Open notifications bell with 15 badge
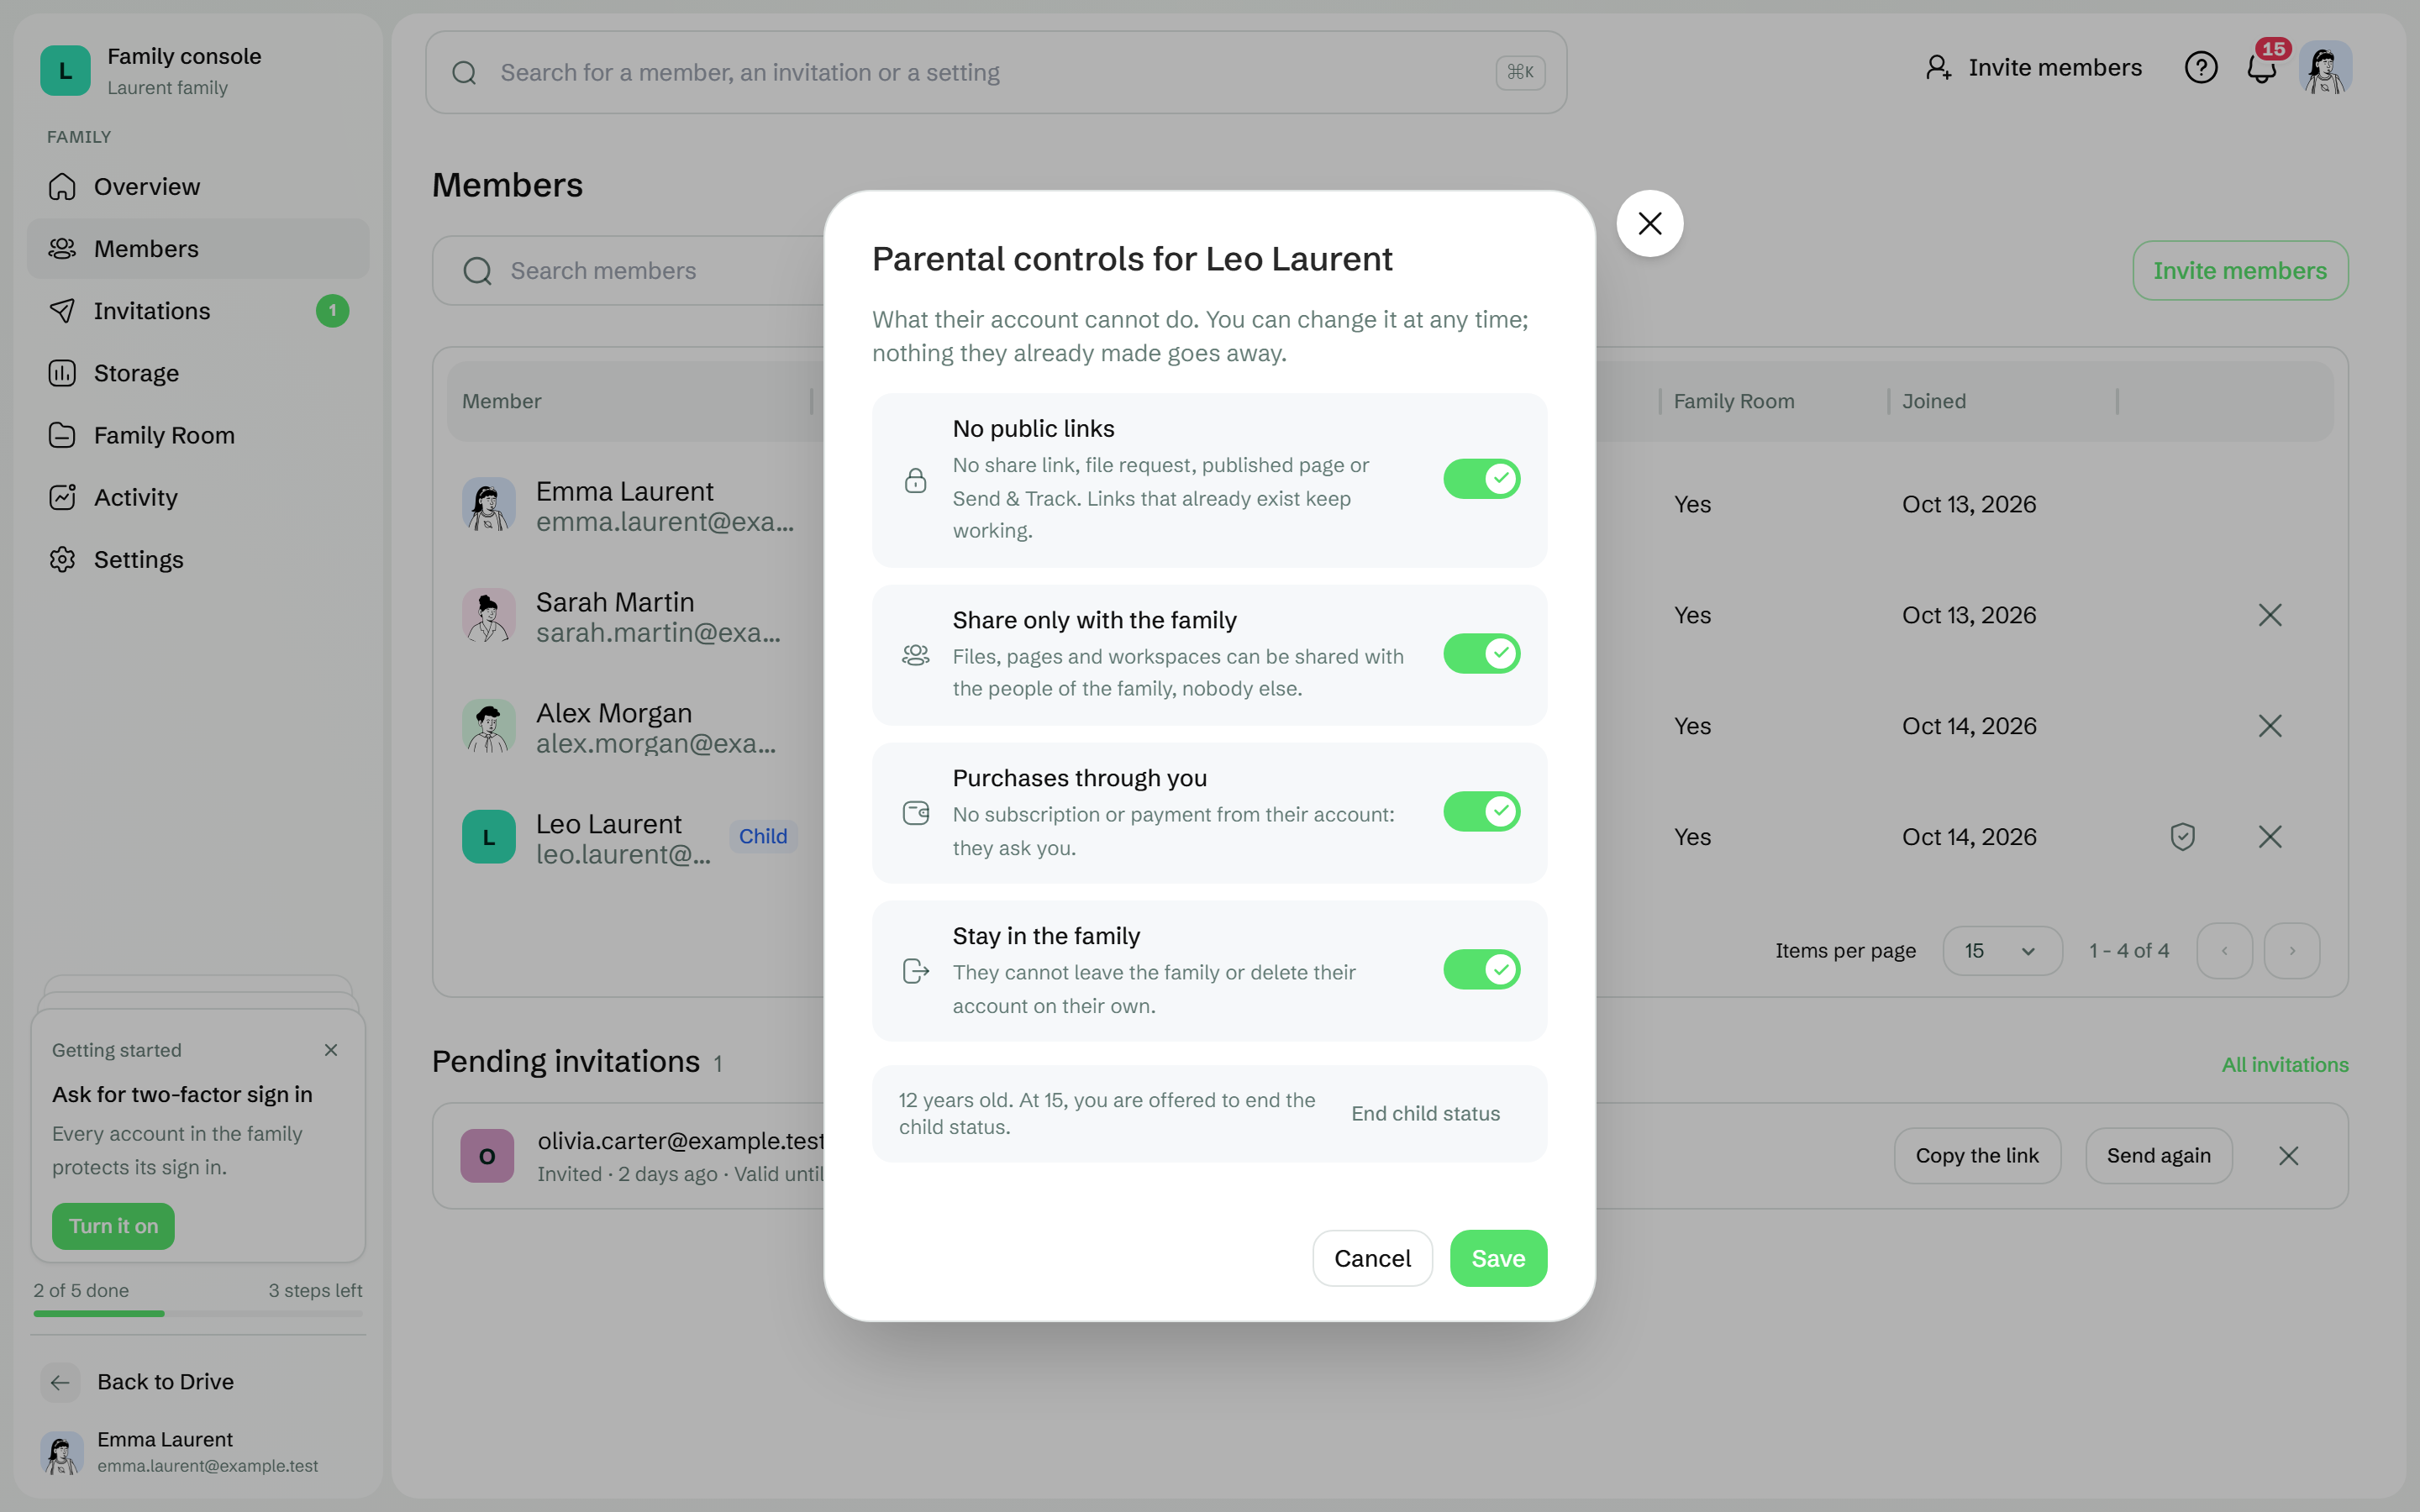The image size is (2420, 1512). pos(2262,68)
